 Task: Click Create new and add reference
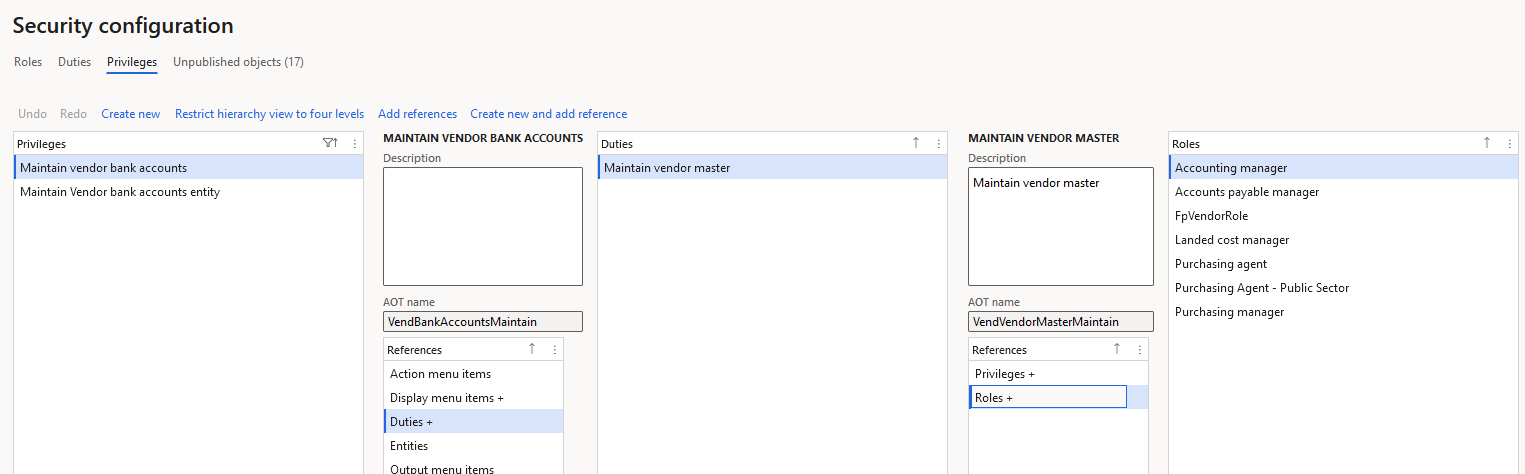tap(549, 114)
